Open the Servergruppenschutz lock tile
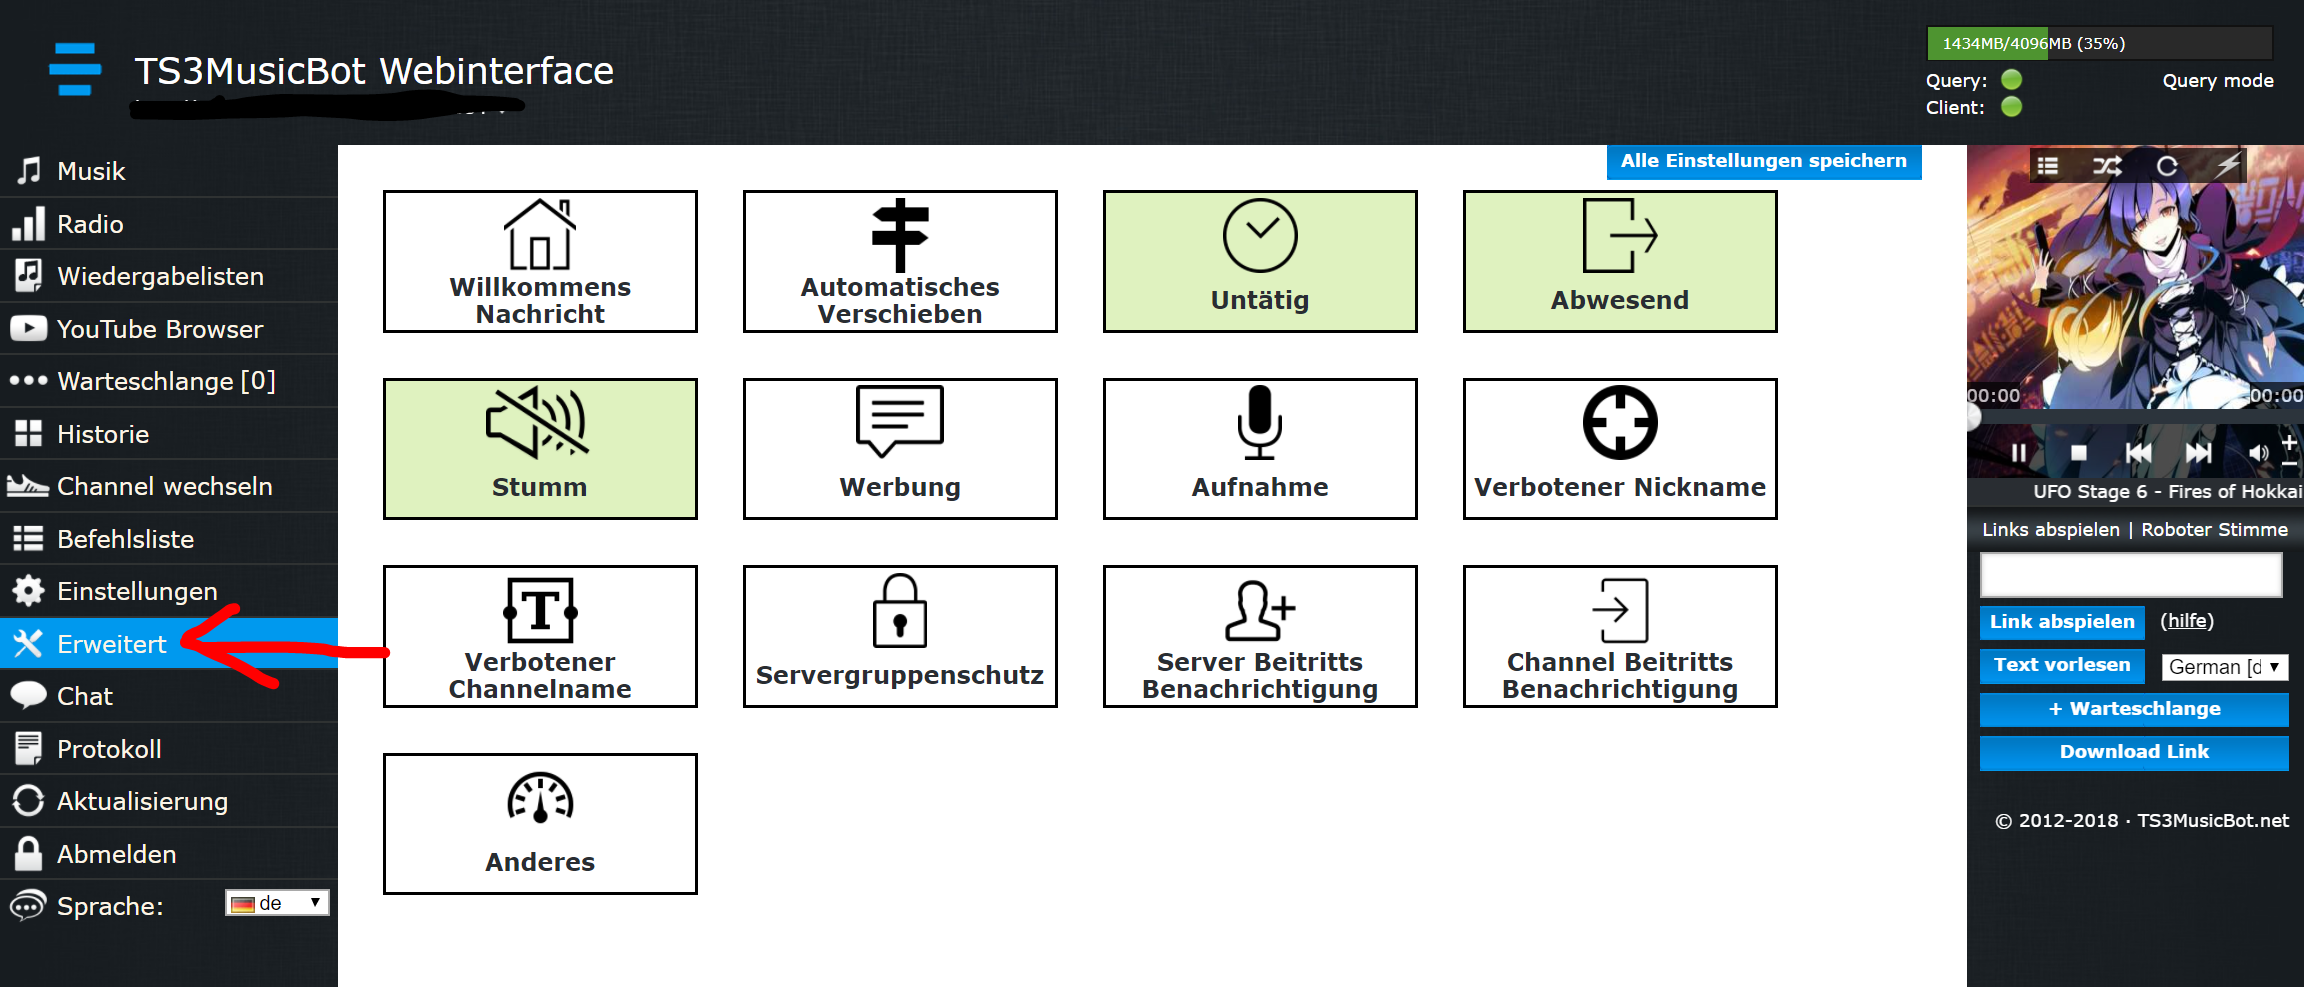Screen dimensions: 2304x987 pos(900,636)
